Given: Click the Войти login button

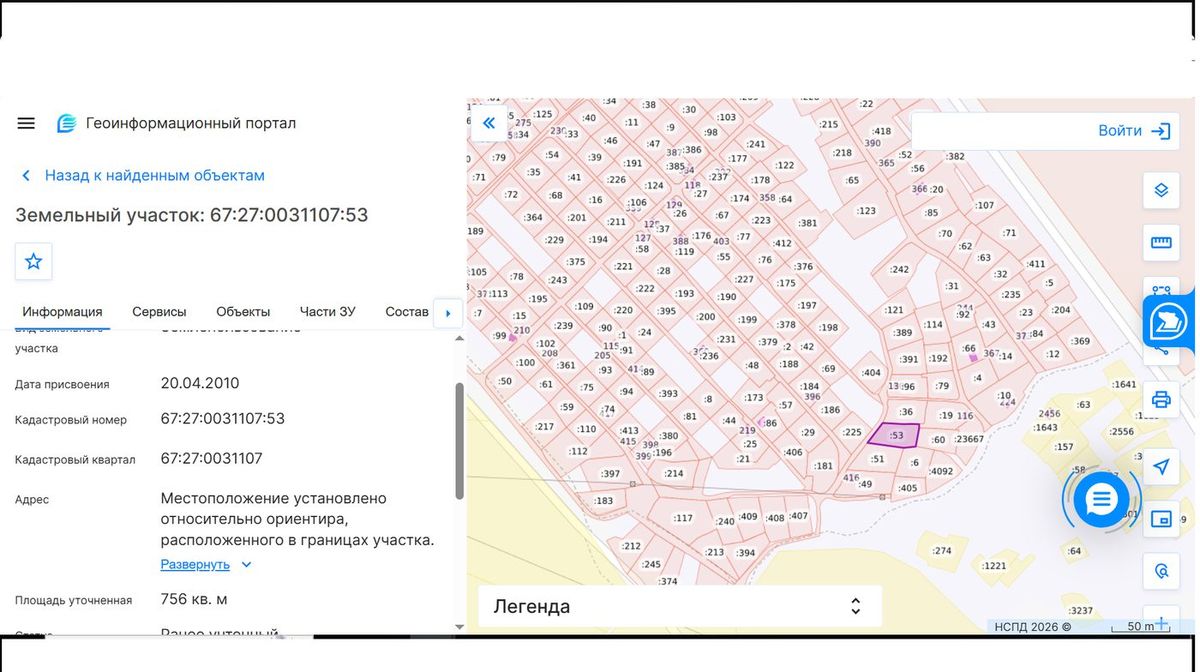Looking at the screenshot, I should point(1134,131).
